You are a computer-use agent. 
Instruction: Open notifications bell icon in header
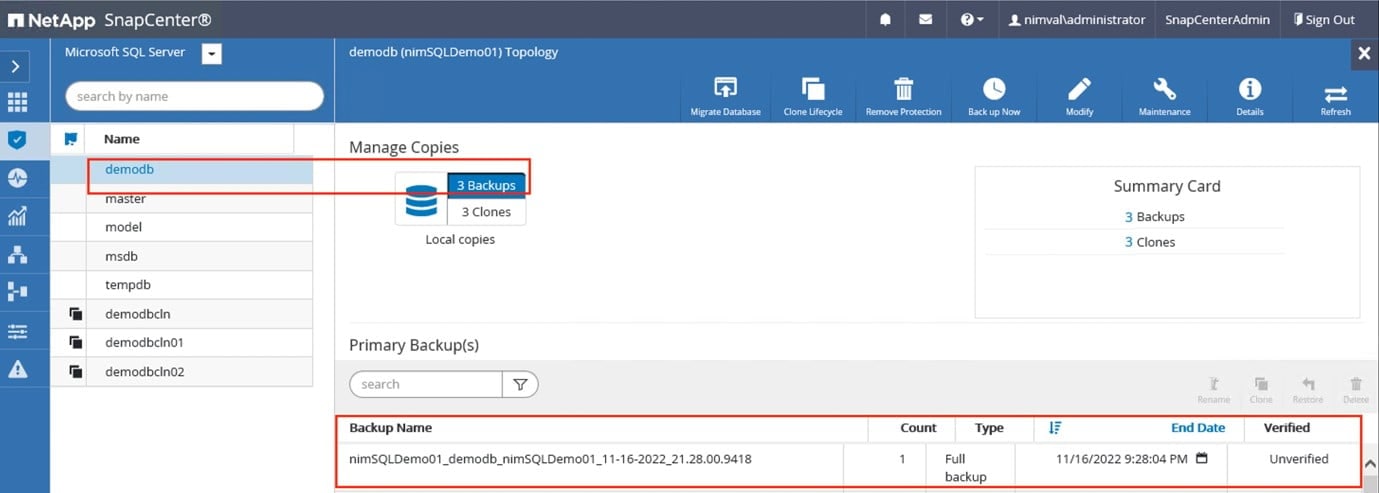(x=885, y=20)
